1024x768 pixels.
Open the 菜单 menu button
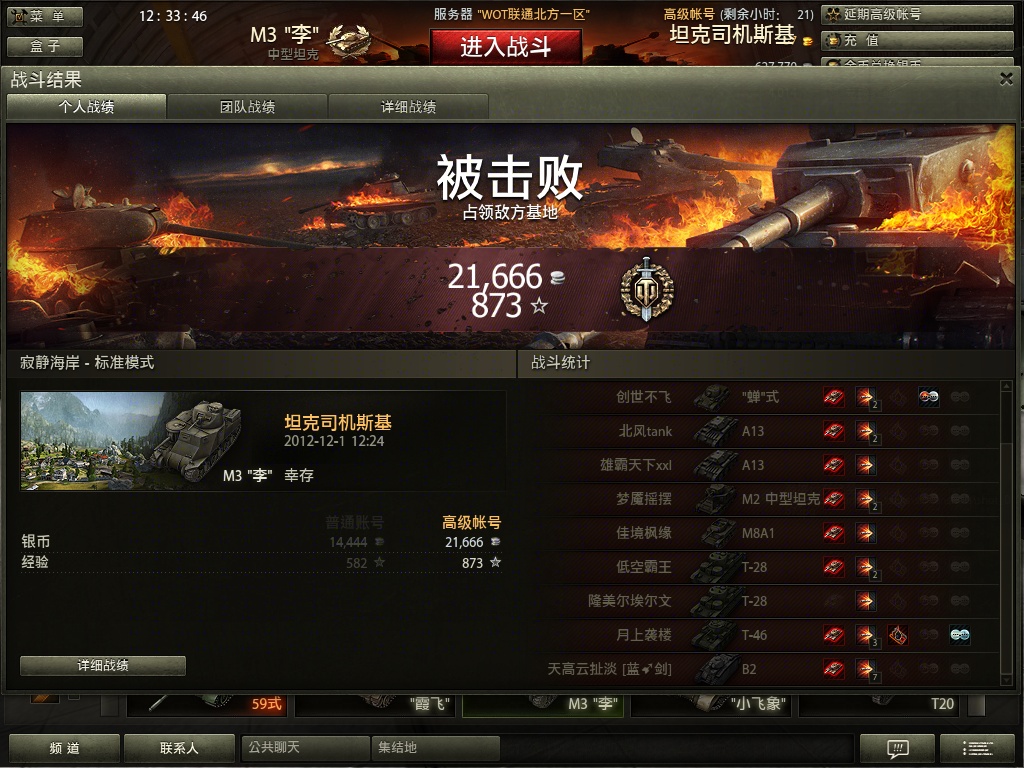click(x=45, y=16)
